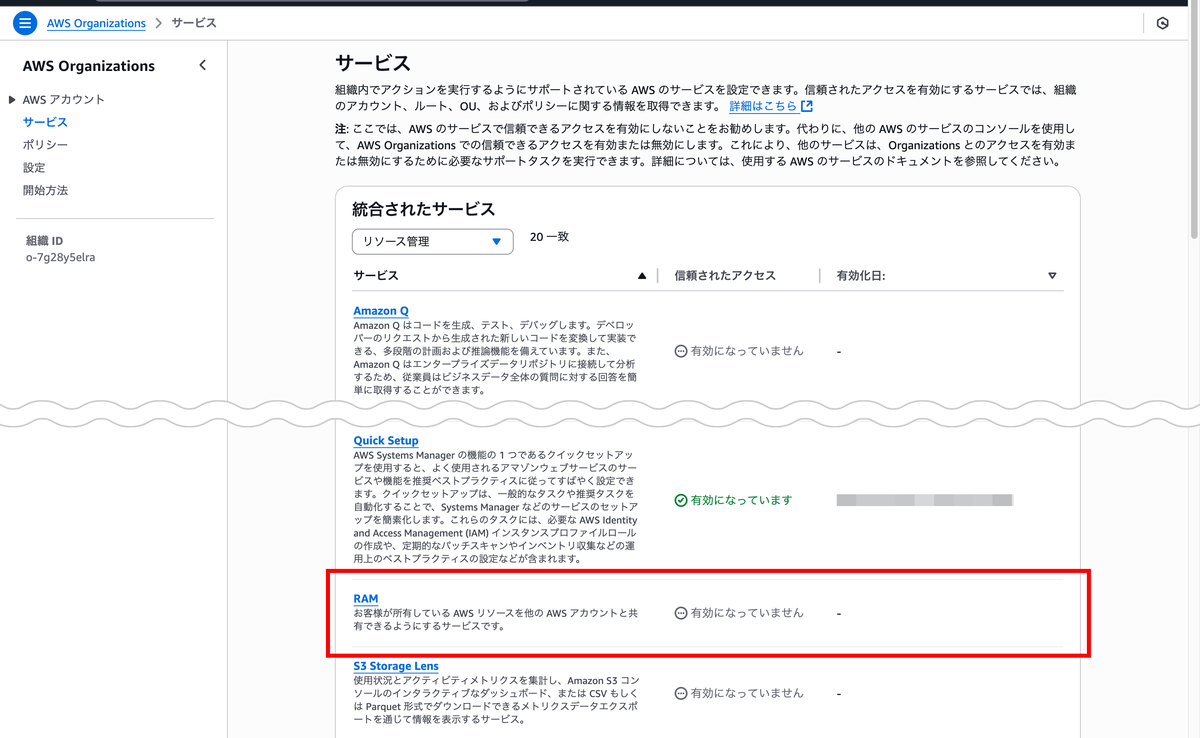
Task: Select サービス in the sidebar
Action: (45, 122)
